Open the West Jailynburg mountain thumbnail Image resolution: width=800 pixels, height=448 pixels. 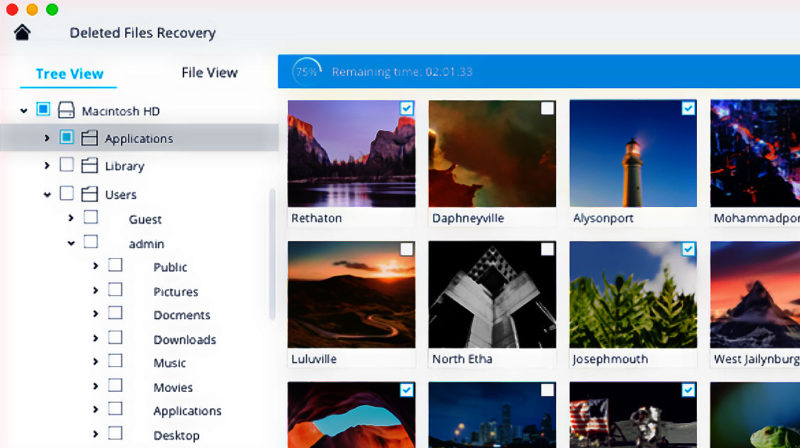[x=755, y=294]
